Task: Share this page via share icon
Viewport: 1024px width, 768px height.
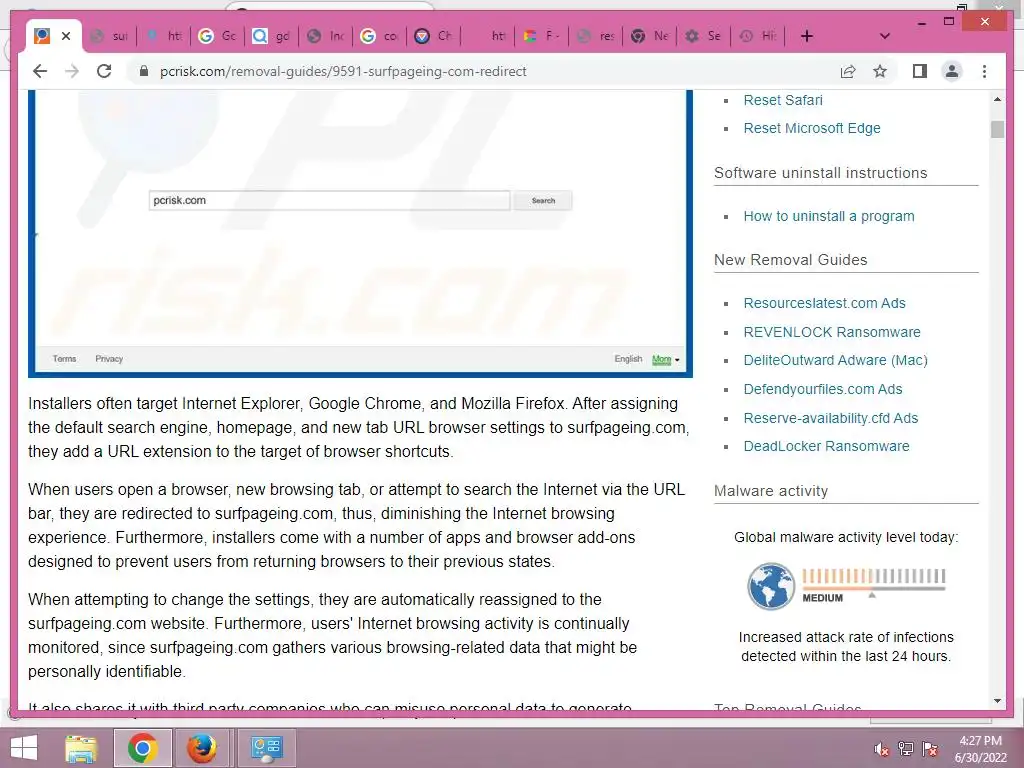Action: click(x=848, y=71)
